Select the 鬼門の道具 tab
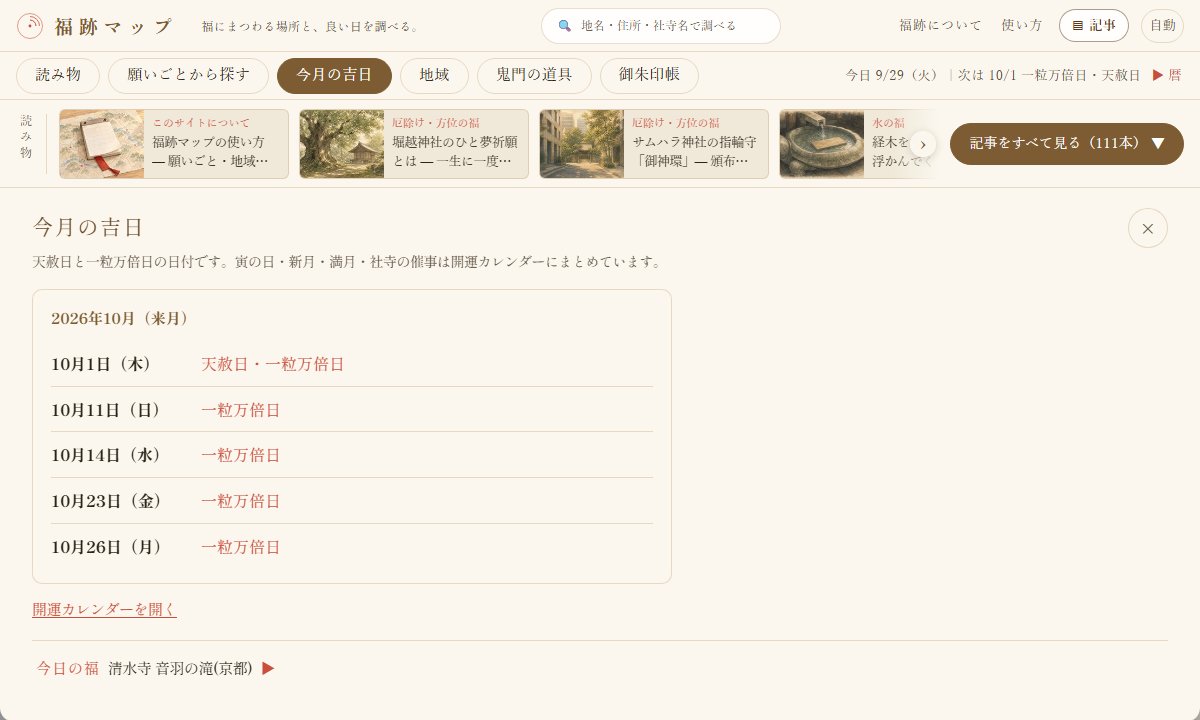The height and width of the screenshot is (720, 1200). [534, 75]
